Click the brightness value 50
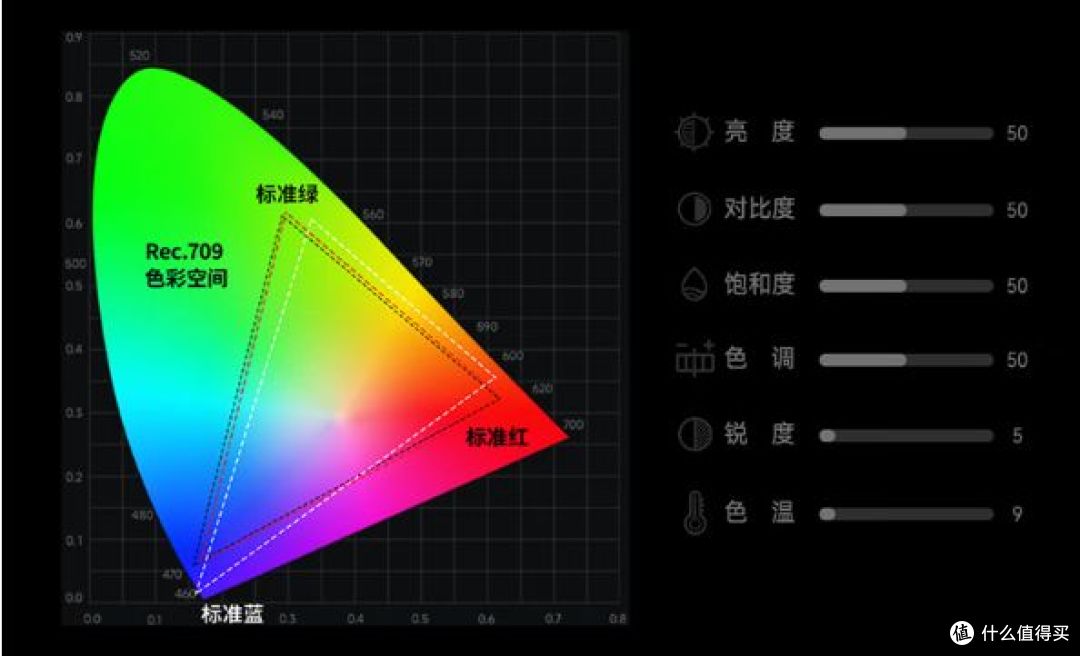 [1017, 133]
